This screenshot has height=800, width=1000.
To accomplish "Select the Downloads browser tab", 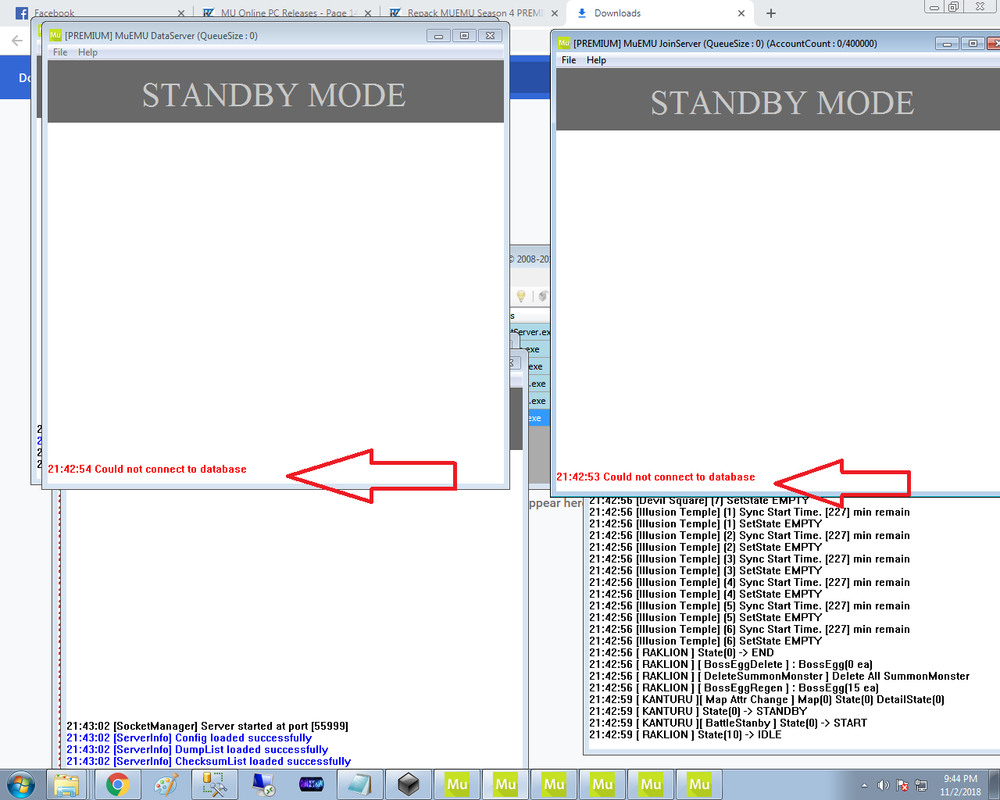I will point(660,13).
